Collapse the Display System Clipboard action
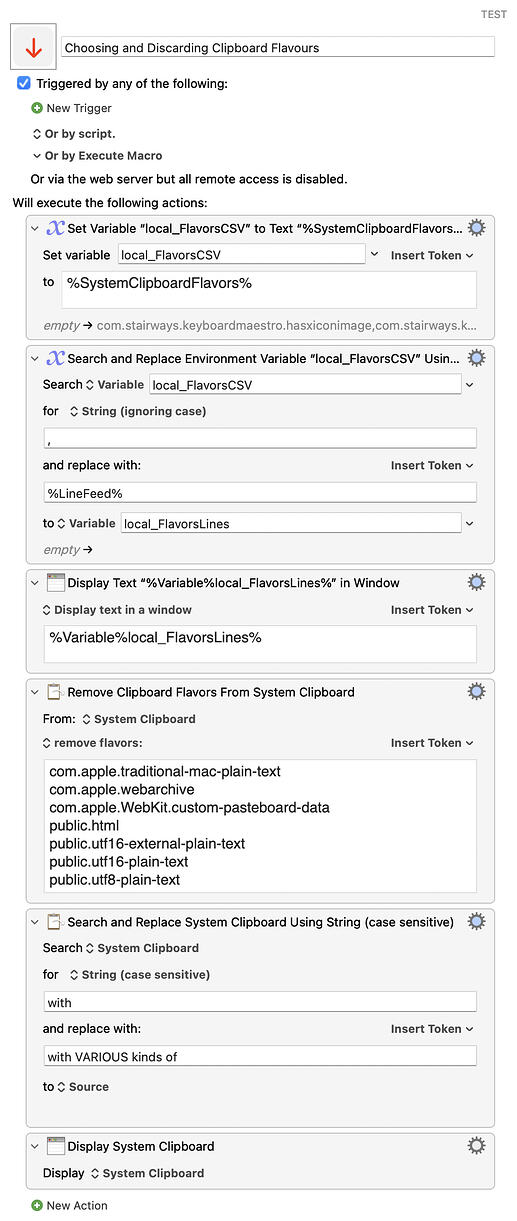This screenshot has height=1221, width=517. click(36, 1146)
